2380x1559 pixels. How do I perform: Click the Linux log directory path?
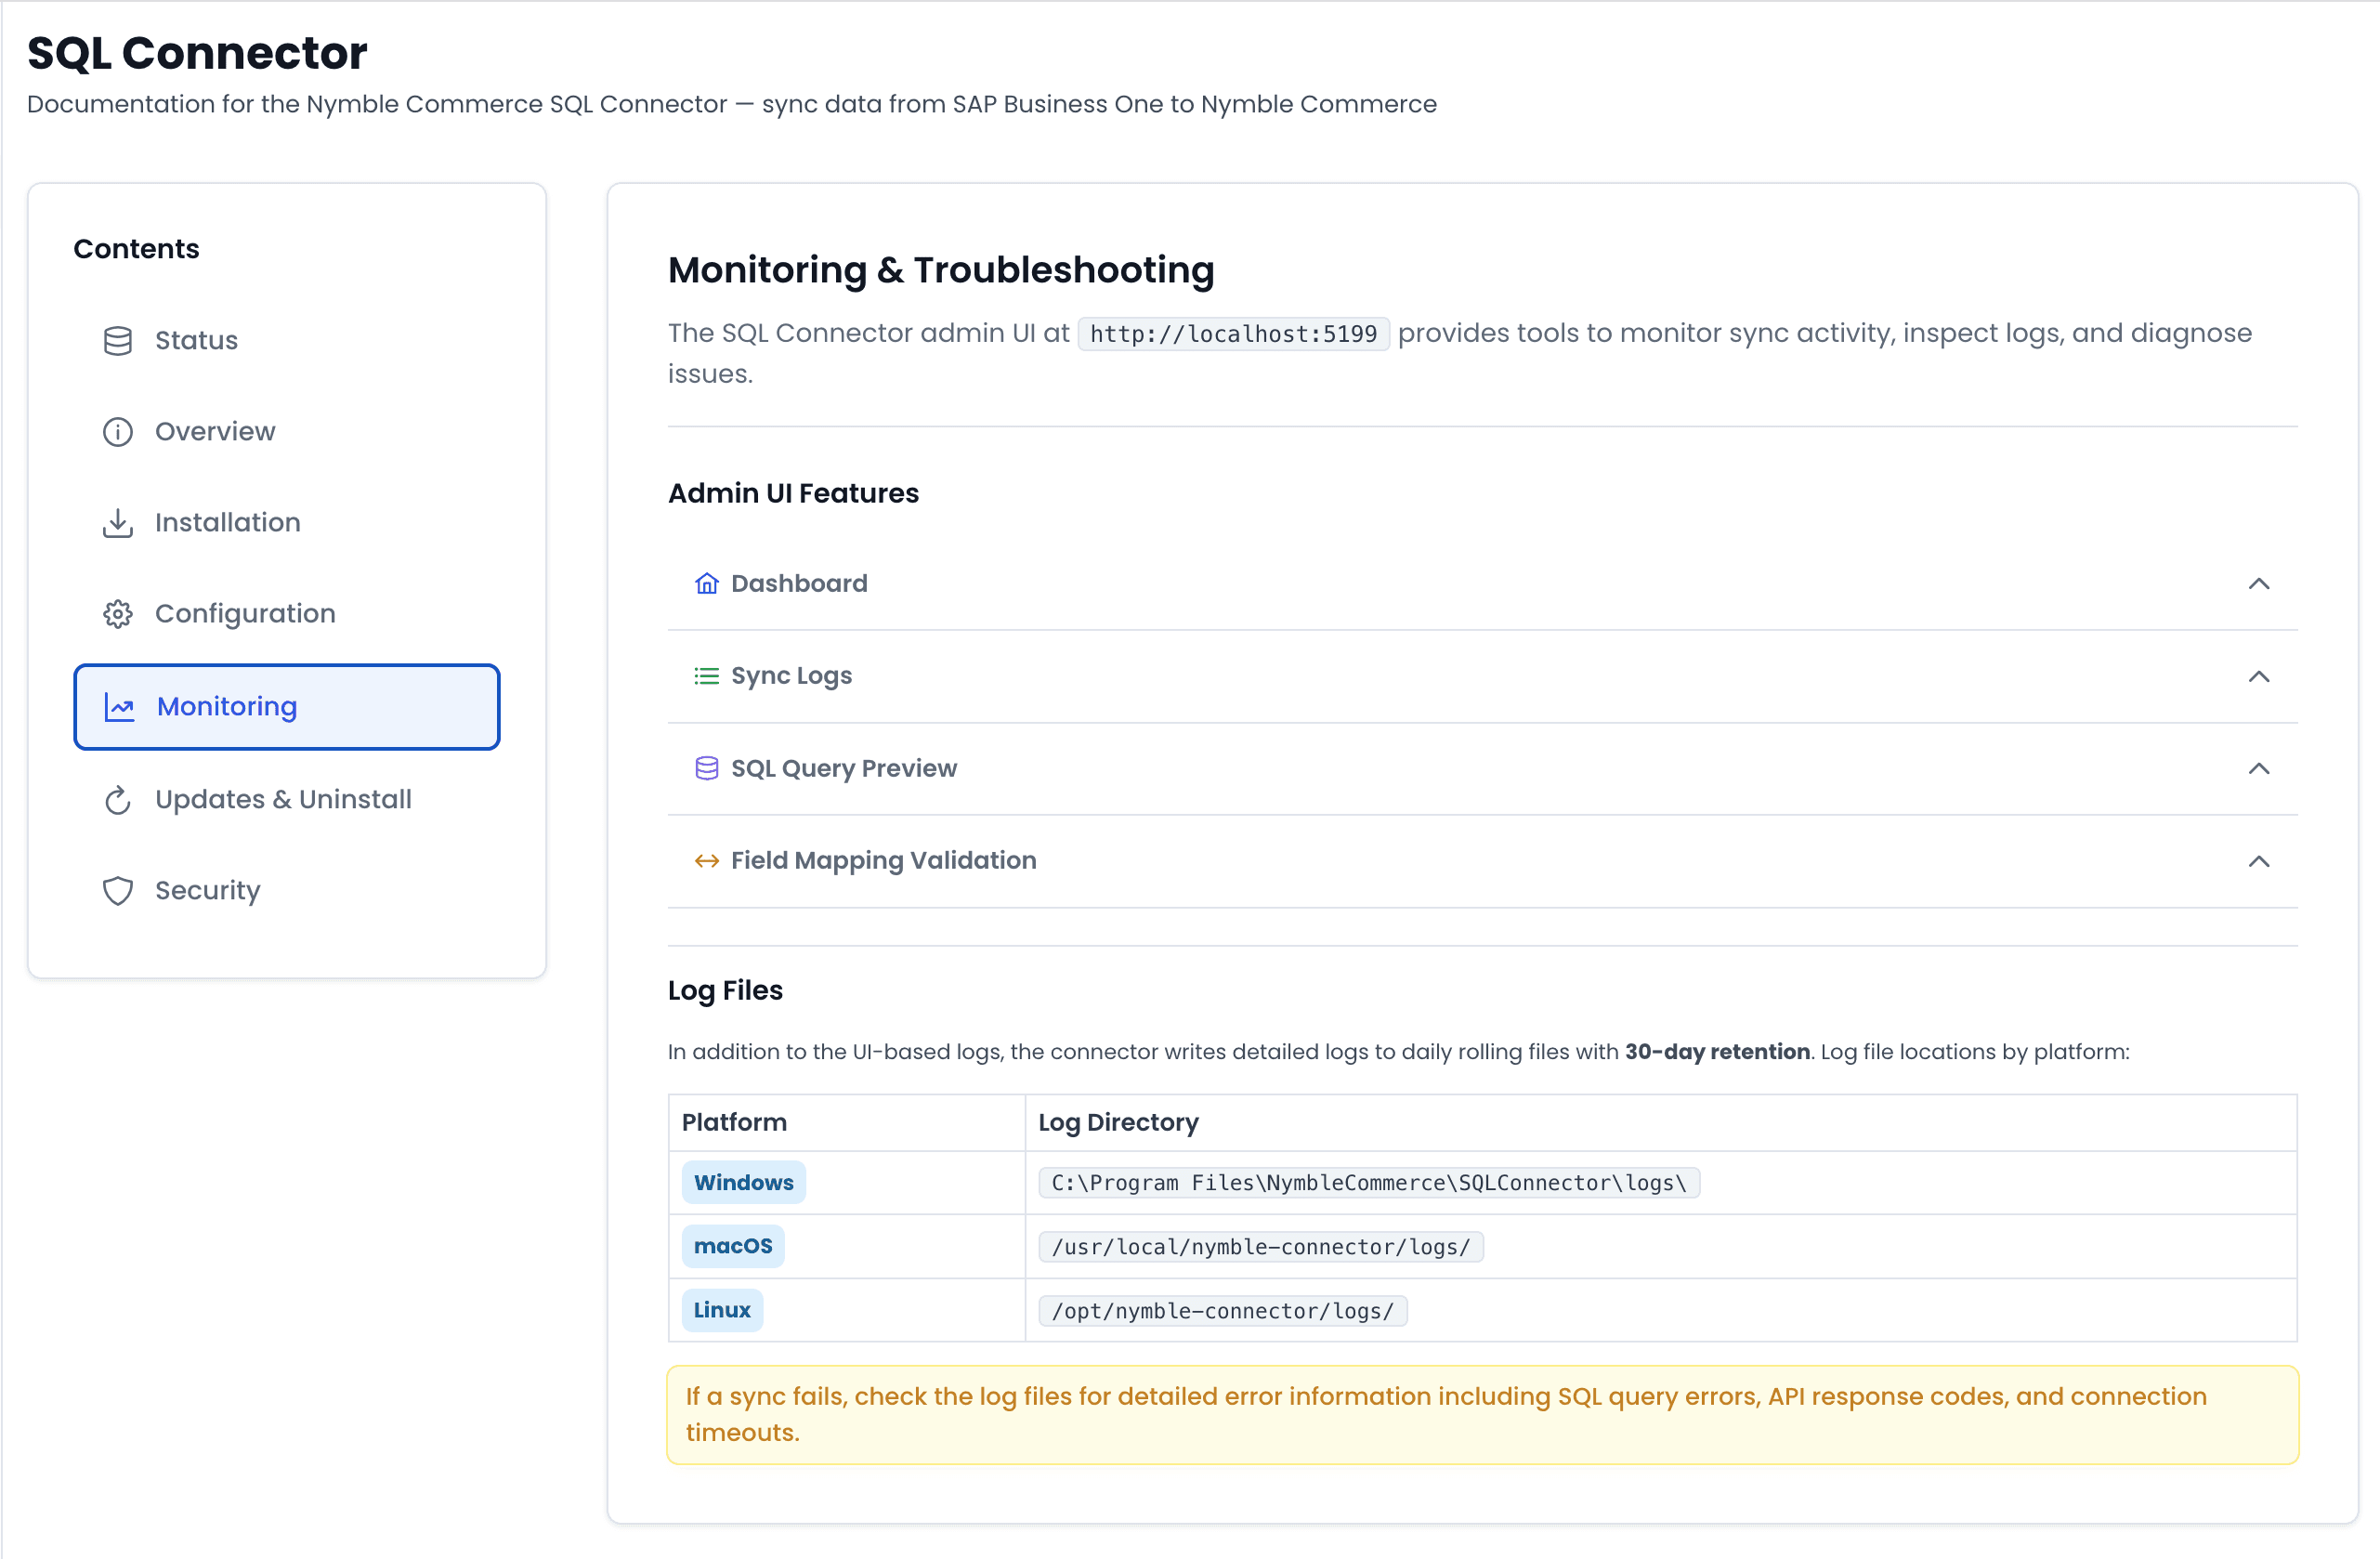click(x=1222, y=1311)
